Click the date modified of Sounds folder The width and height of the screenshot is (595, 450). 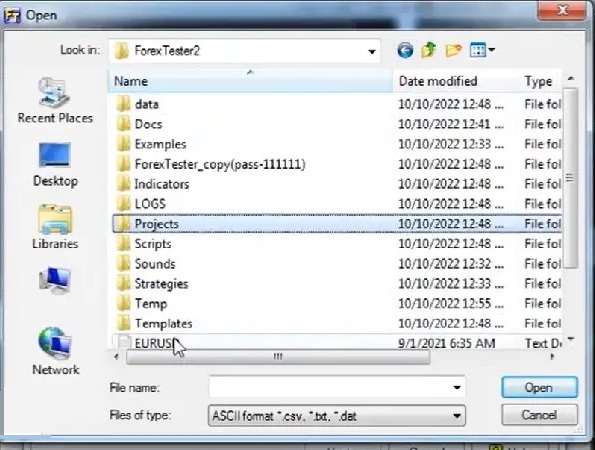pos(451,264)
